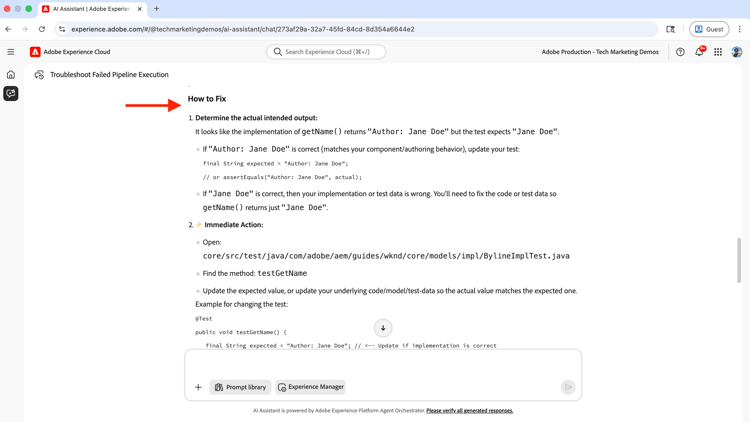The width and height of the screenshot is (750, 422).
Task: Close the AI Assistant browser tab
Action: point(140,9)
